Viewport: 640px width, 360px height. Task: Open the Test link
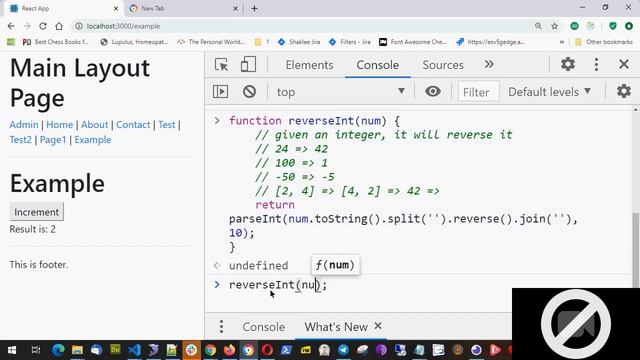tap(167, 124)
